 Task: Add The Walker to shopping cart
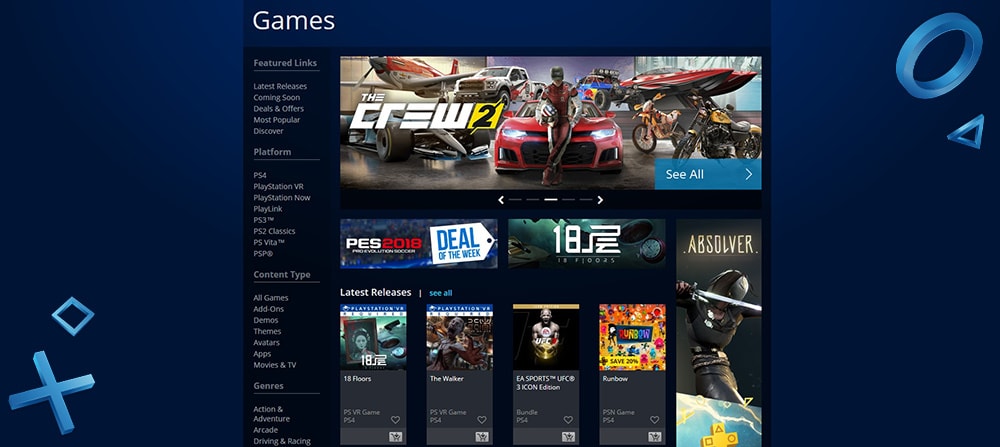tap(482, 437)
